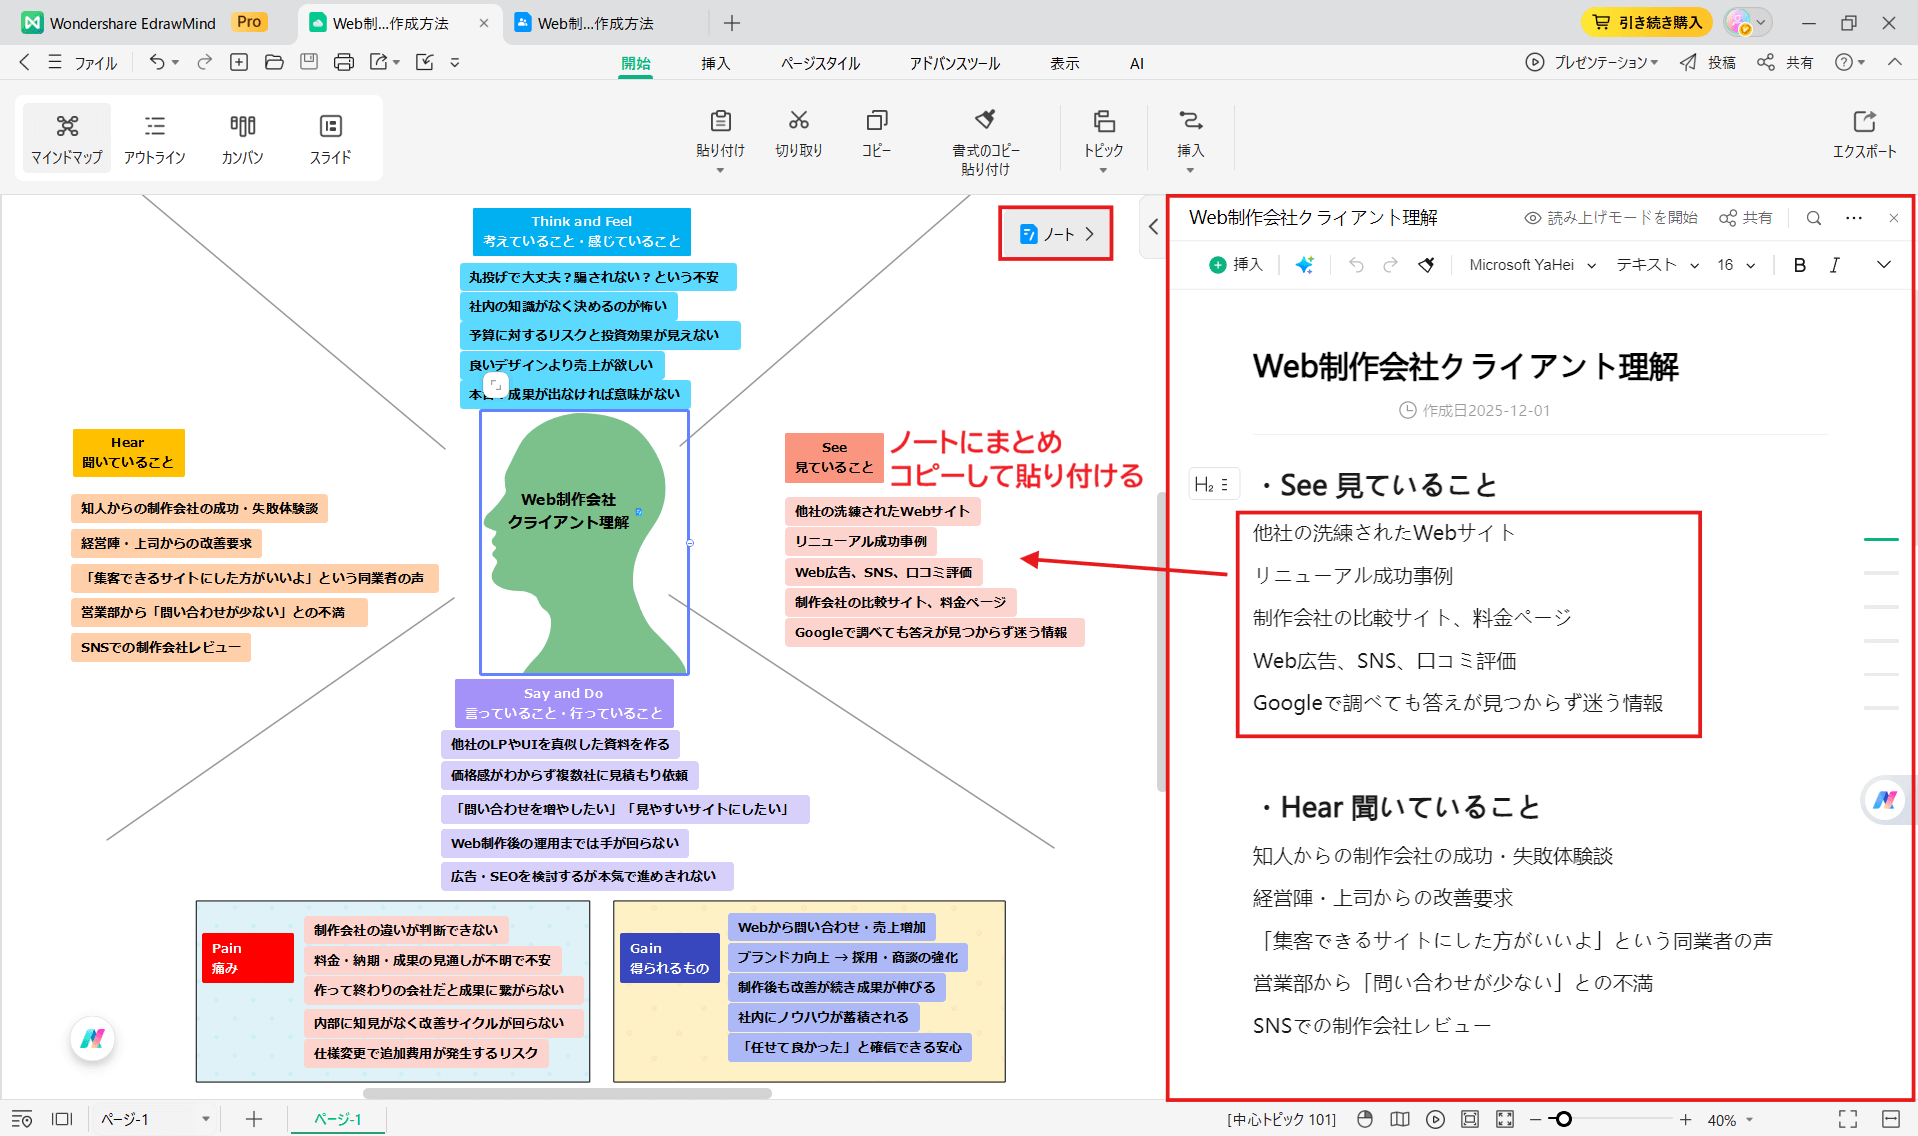Image resolution: width=1918 pixels, height=1136 pixels.
Task: Open the Microsoft YaHei font dropdown
Action: pyautogui.click(x=1530, y=265)
